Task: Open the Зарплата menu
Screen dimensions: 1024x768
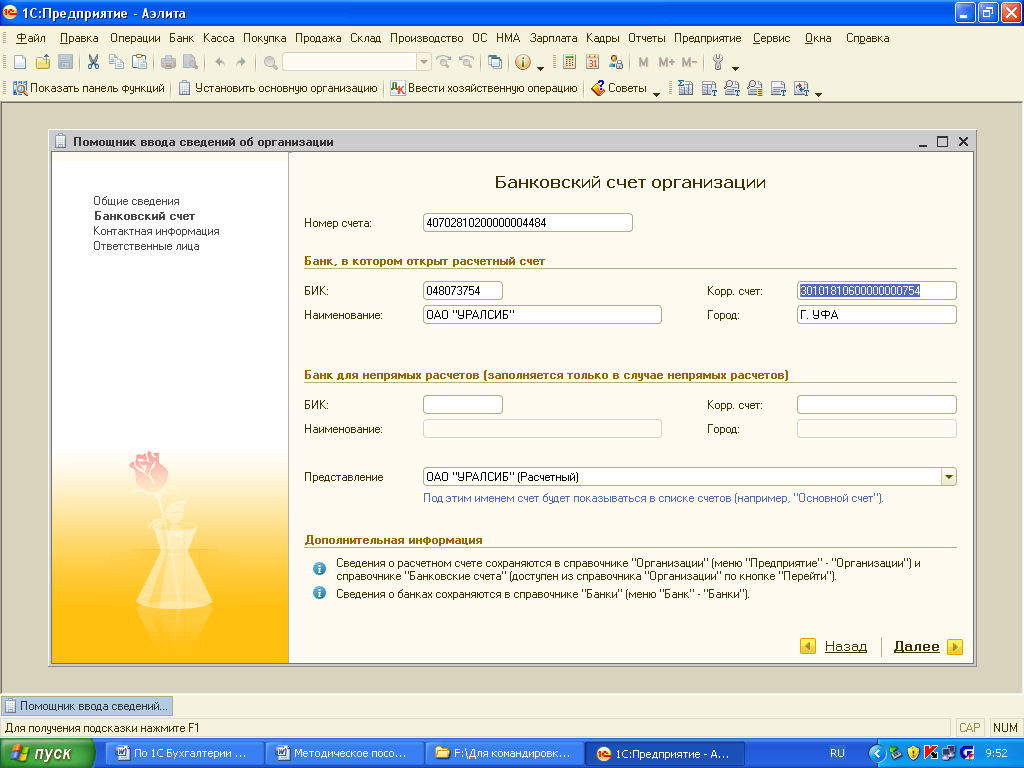Action: point(553,38)
